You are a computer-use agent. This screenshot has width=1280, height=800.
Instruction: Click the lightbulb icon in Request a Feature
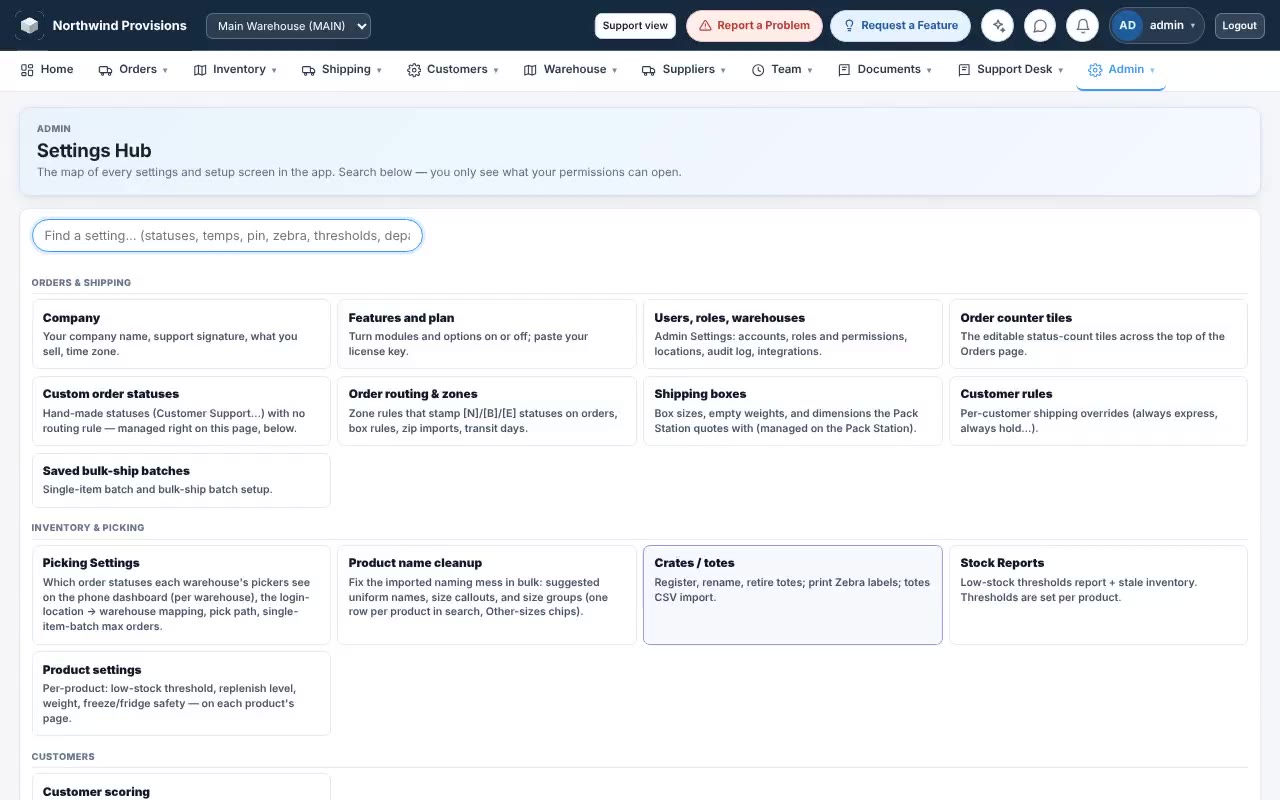[x=849, y=25]
